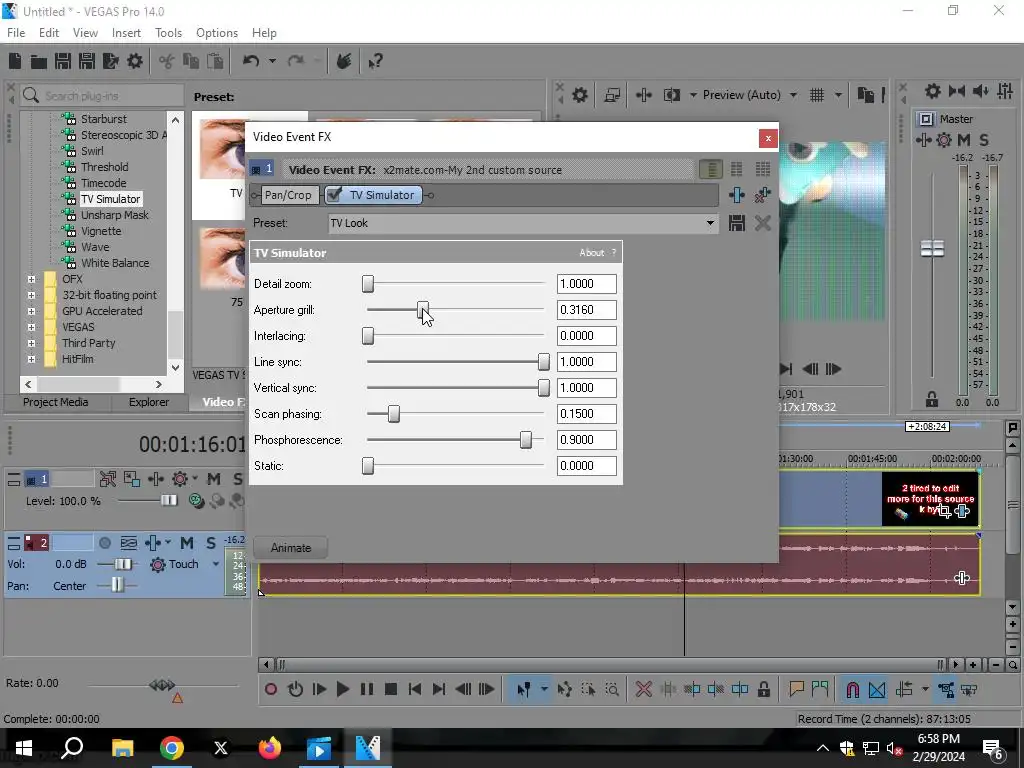Viewport: 1024px width, 768px height.
Task: Click the Animate button
Action: 291,548
